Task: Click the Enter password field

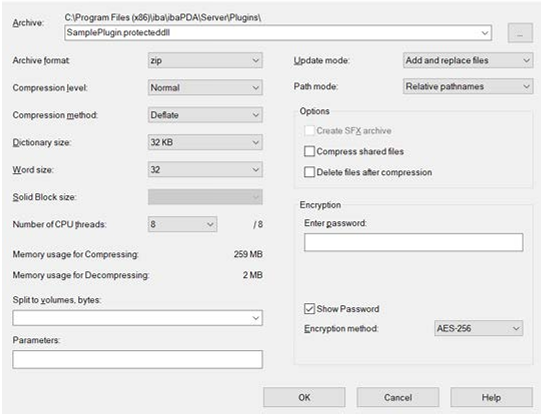Action: coord(413,242)
